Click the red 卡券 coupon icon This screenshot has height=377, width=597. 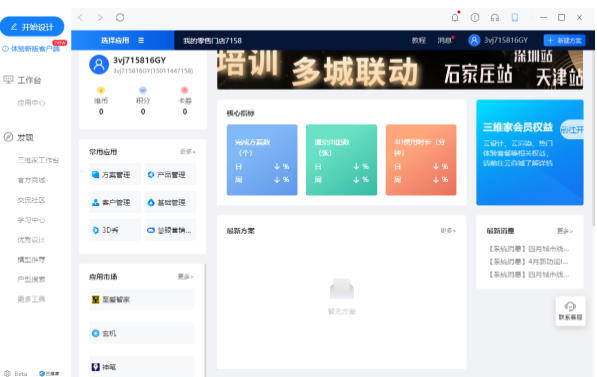click(x=185, y=90)
